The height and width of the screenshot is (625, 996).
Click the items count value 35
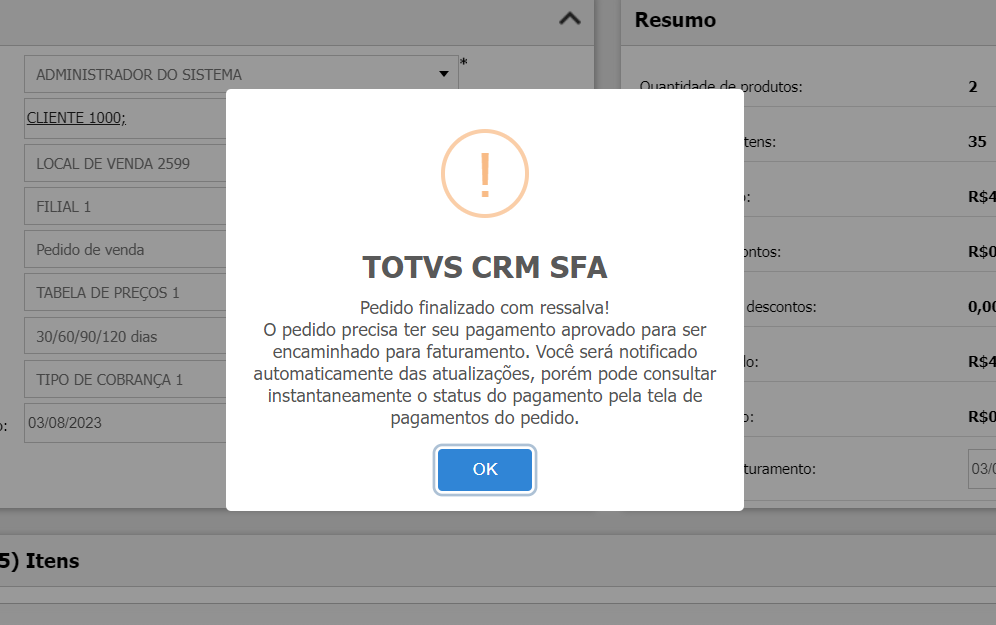click(x=977, y=142)
